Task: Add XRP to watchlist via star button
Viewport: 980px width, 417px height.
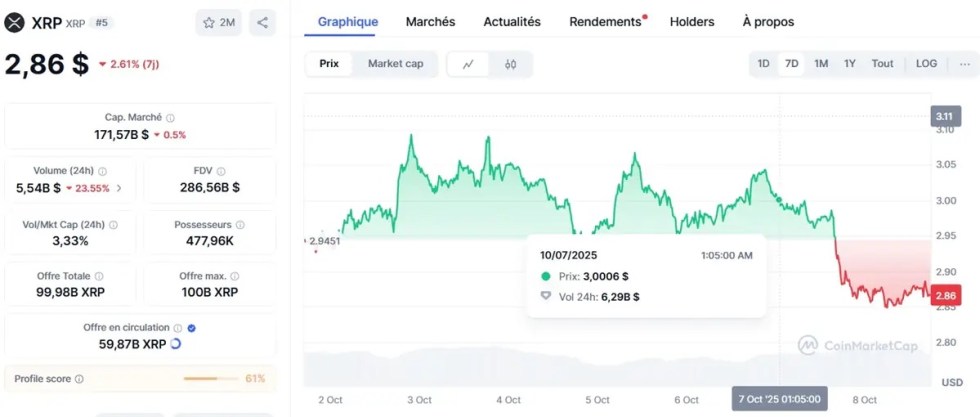Action: point(219,23)
